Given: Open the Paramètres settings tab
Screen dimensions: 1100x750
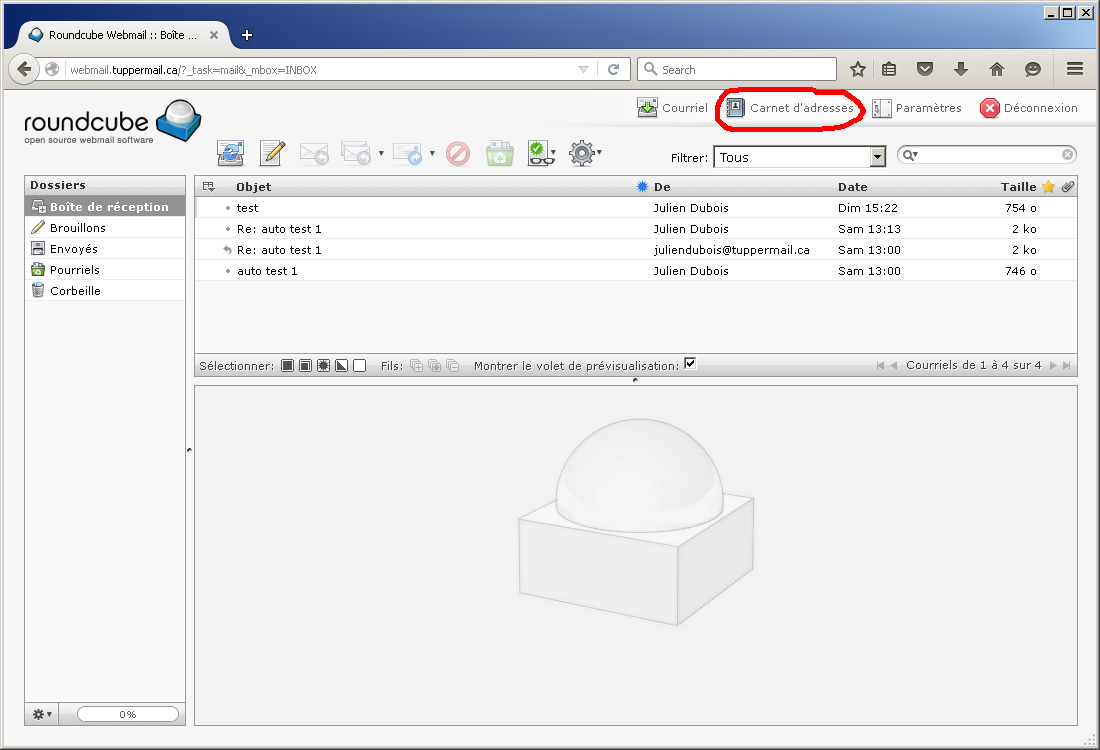Looking at the screenshot, I should pos(917,108).
